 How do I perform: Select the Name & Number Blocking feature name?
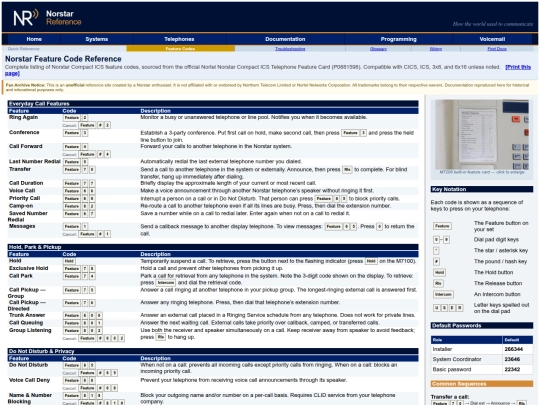(x=30, y=398)
